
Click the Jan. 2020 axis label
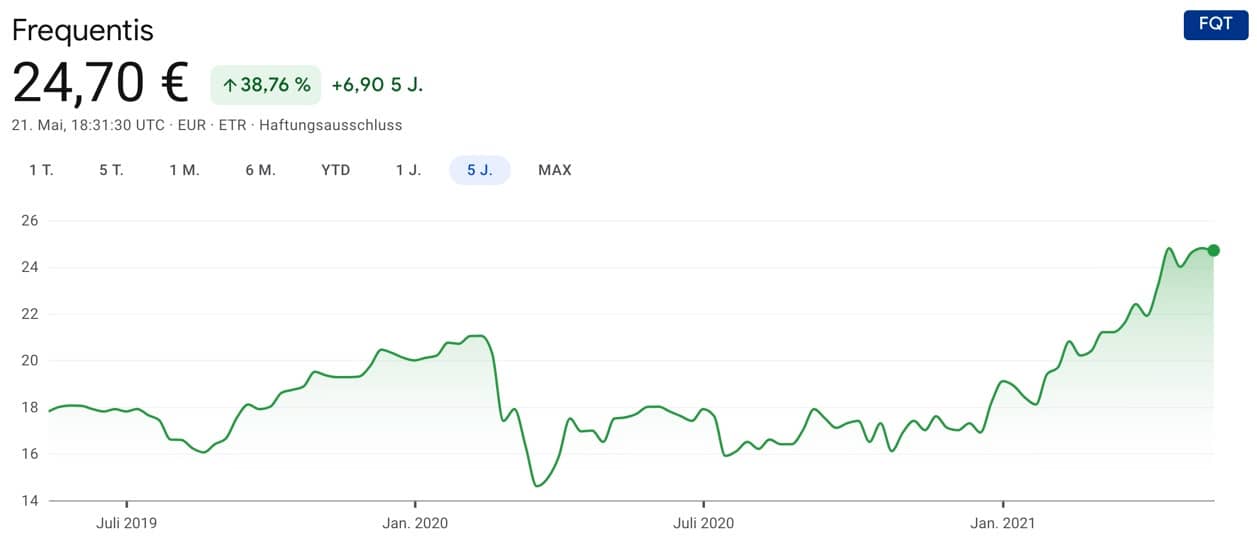(x=415, y=523)
